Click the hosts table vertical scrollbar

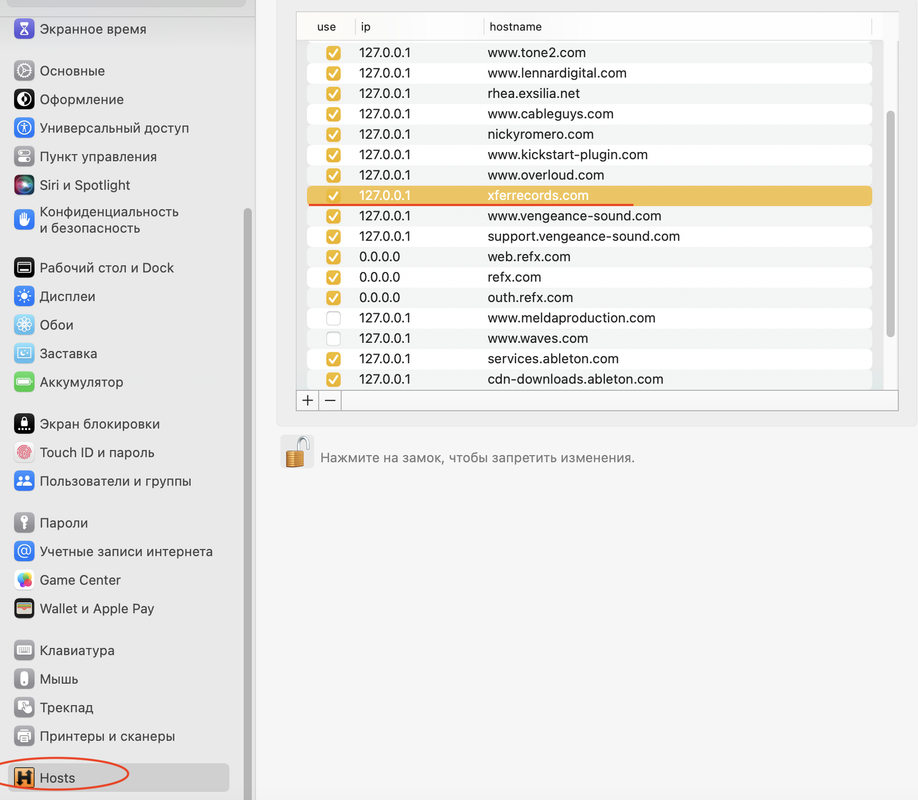coord(890,224)
